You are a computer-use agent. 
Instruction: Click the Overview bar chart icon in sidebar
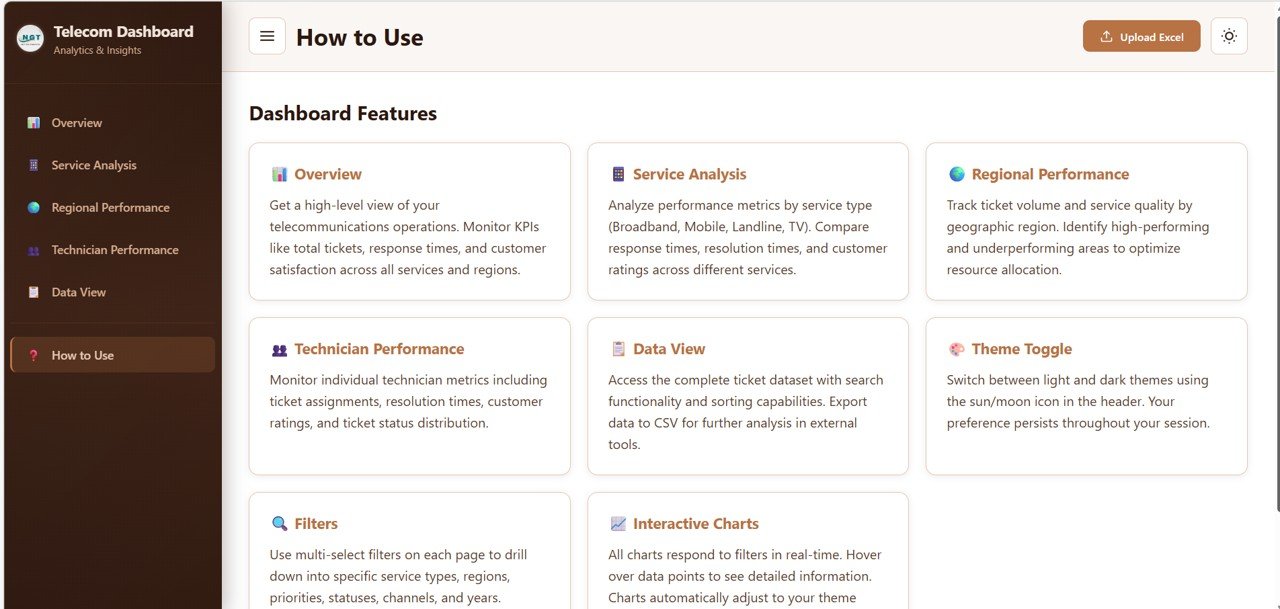click(x=34, y=123)
